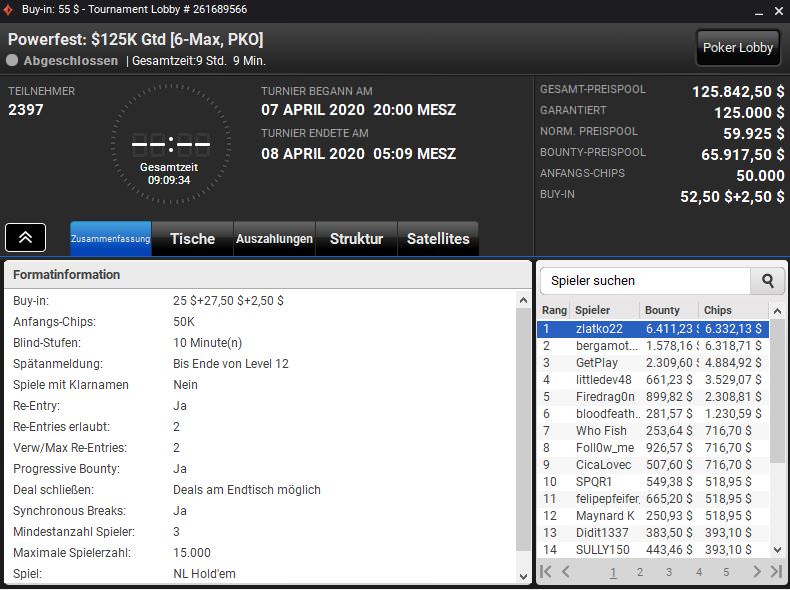Click the partypoker diamond icon in title bar

pos(9,9)
